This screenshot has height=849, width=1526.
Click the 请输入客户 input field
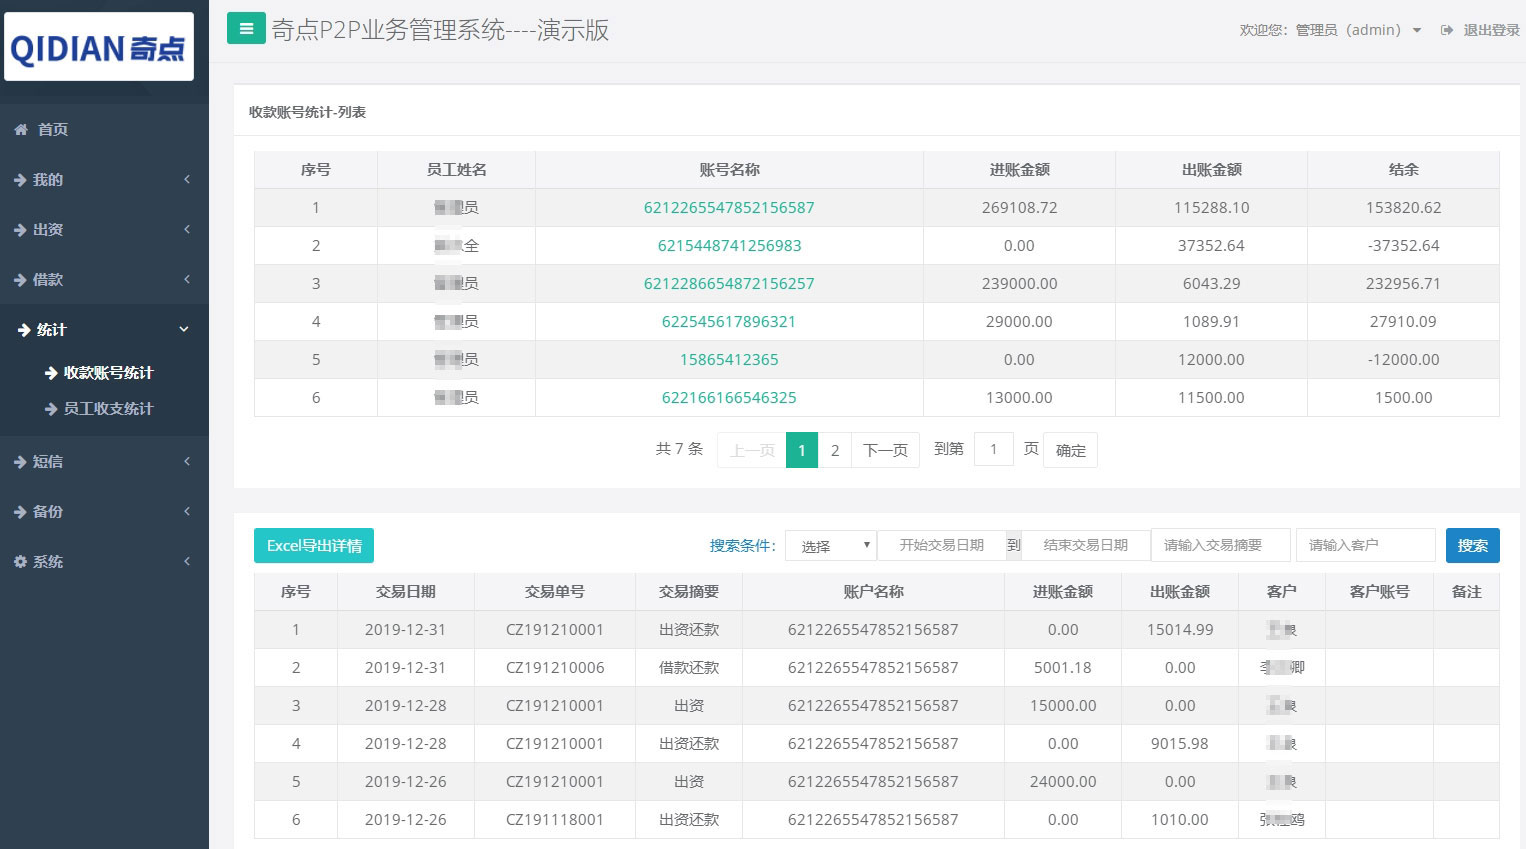tap(1366, 545)
